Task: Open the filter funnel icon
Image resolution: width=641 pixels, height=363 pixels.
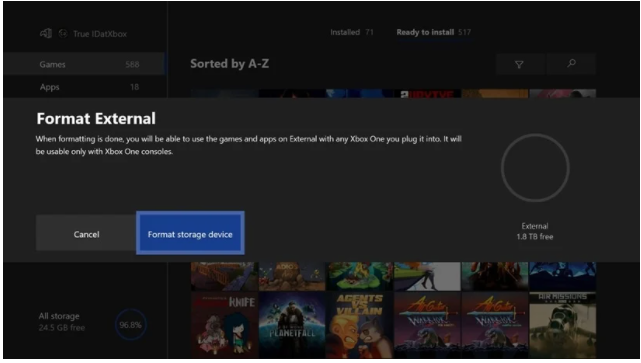Action: pos(519,64)
